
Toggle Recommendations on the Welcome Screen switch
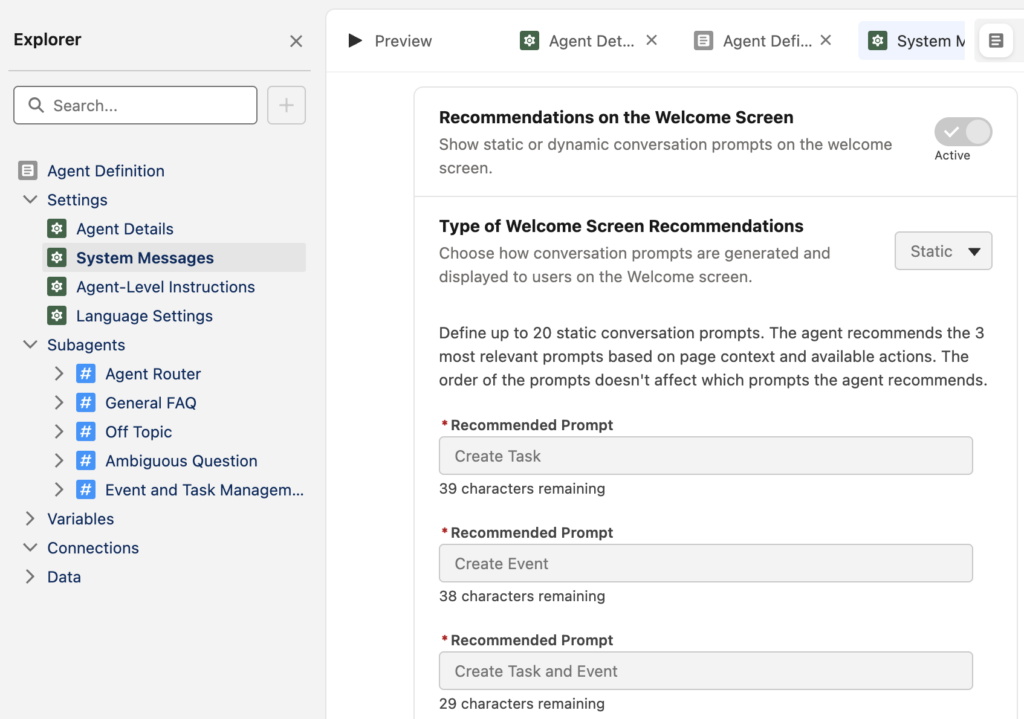(963, 132)
